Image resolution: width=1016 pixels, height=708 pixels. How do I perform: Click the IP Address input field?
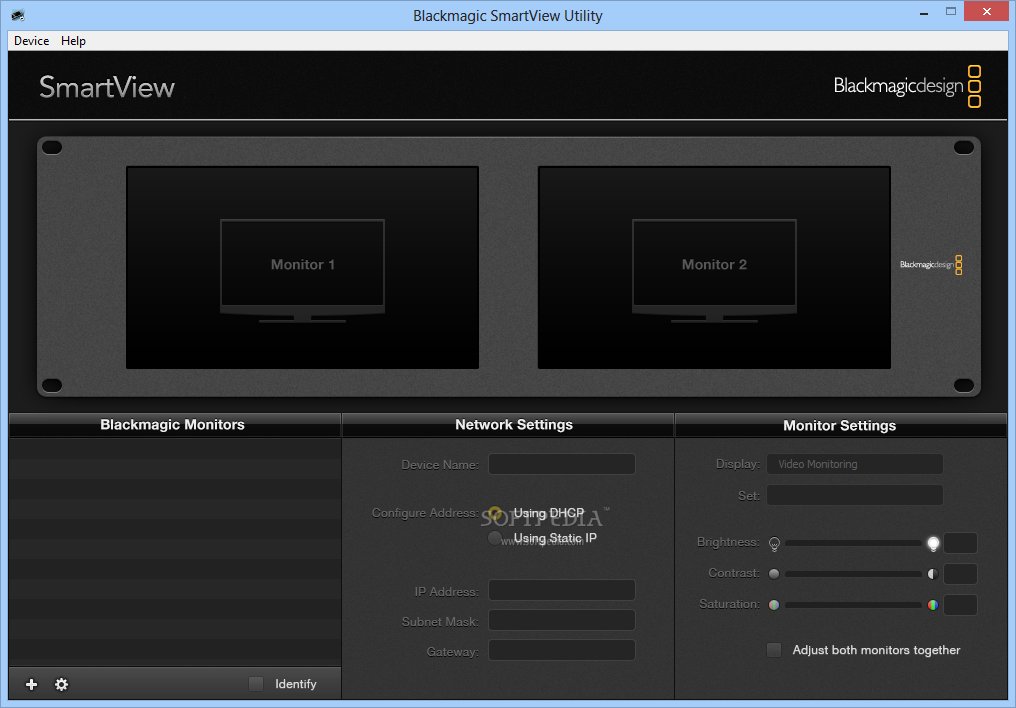tap(562, 591)
